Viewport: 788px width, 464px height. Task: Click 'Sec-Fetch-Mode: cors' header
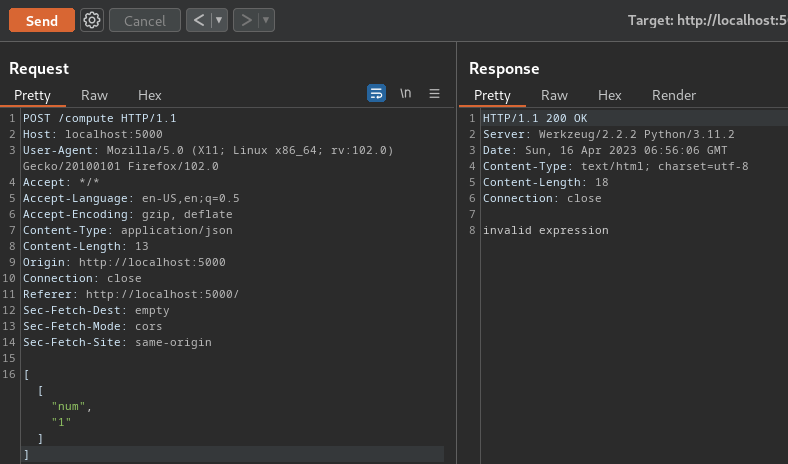[92, 326]
